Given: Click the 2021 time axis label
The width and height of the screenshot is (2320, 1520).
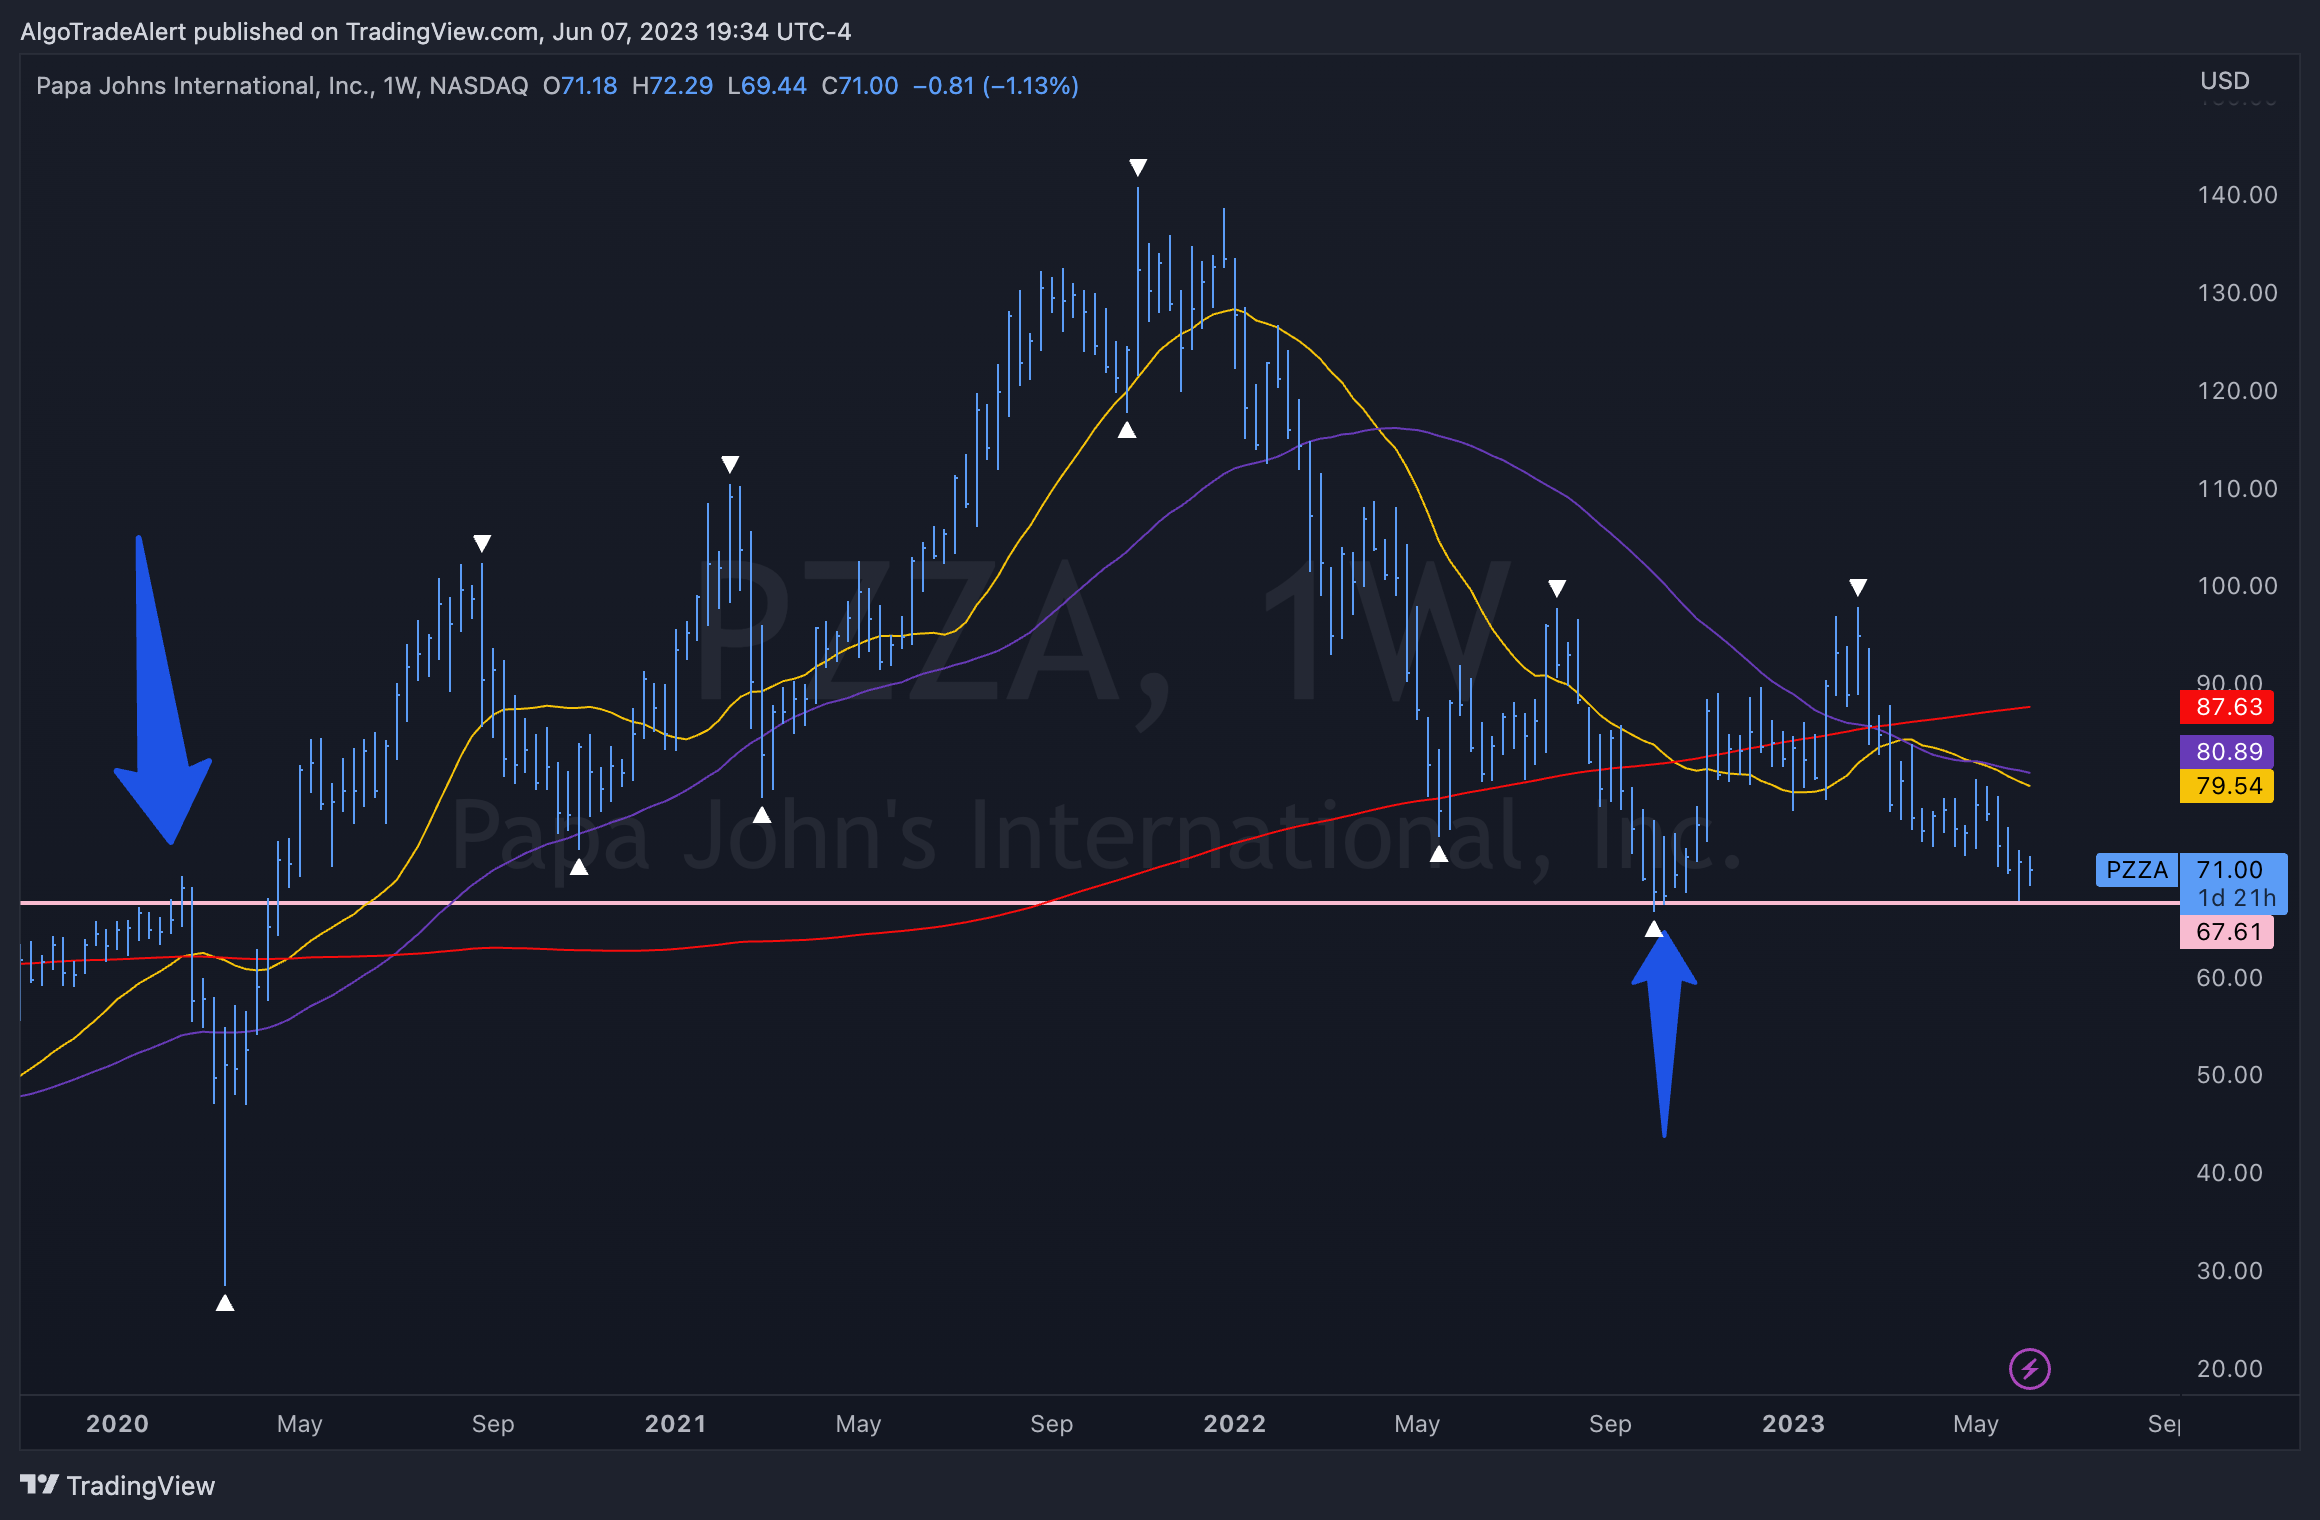Looking at the screenshot, I should 675,1424.
